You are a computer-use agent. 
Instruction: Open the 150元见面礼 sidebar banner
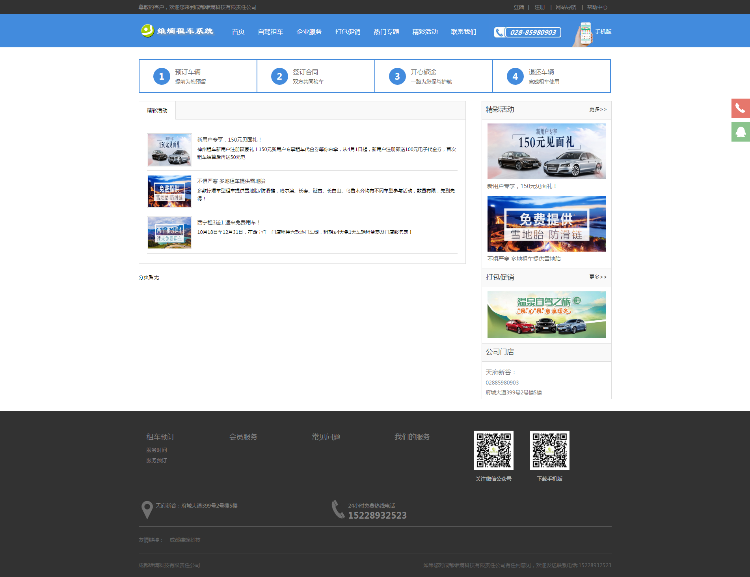(546, 151)
